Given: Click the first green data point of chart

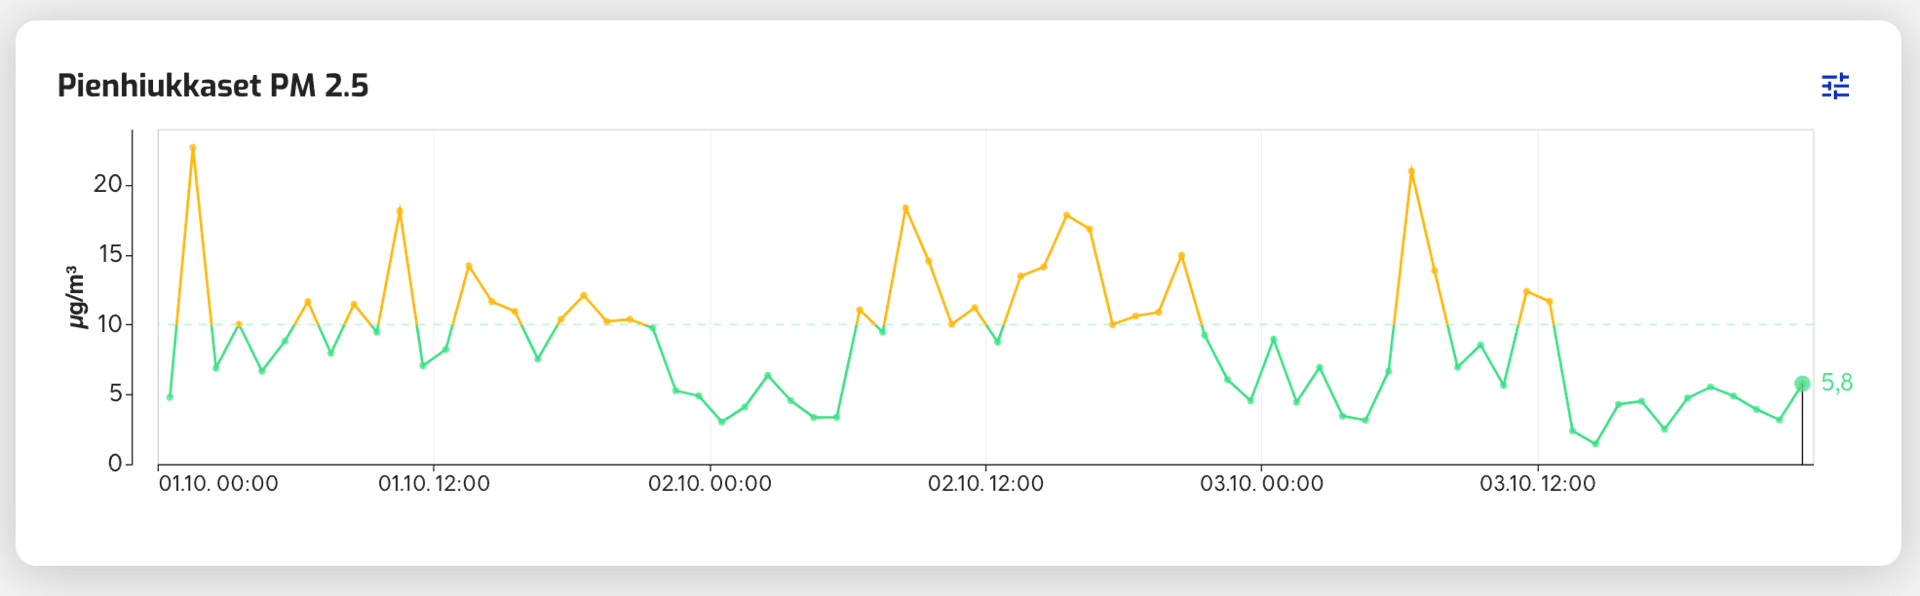Looking at the screenshot, I should point(170,397).
